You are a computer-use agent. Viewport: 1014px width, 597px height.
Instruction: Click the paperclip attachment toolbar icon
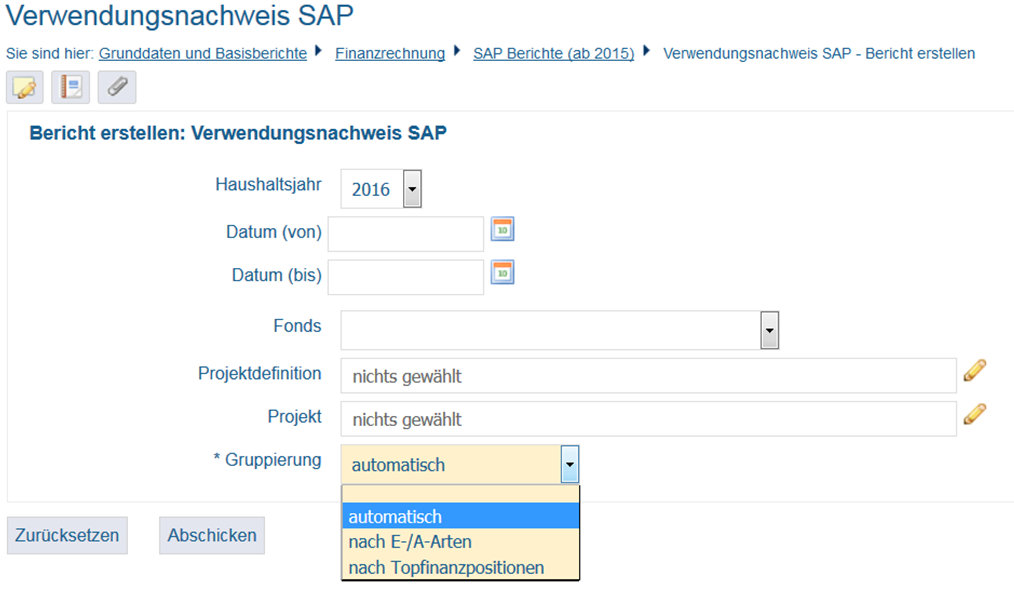117,87
